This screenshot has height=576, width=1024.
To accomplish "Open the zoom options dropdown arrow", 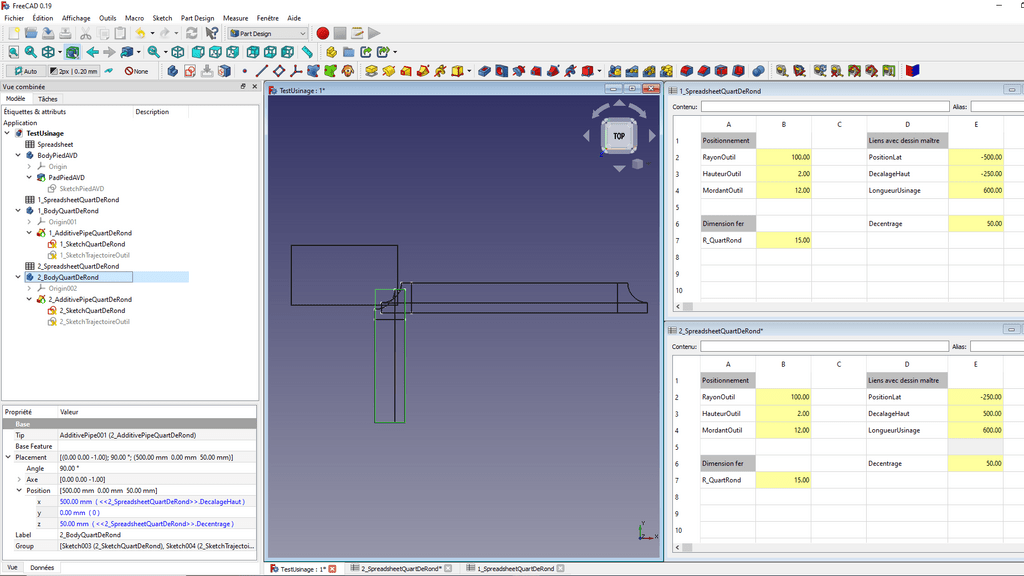I will coord(166,52).
